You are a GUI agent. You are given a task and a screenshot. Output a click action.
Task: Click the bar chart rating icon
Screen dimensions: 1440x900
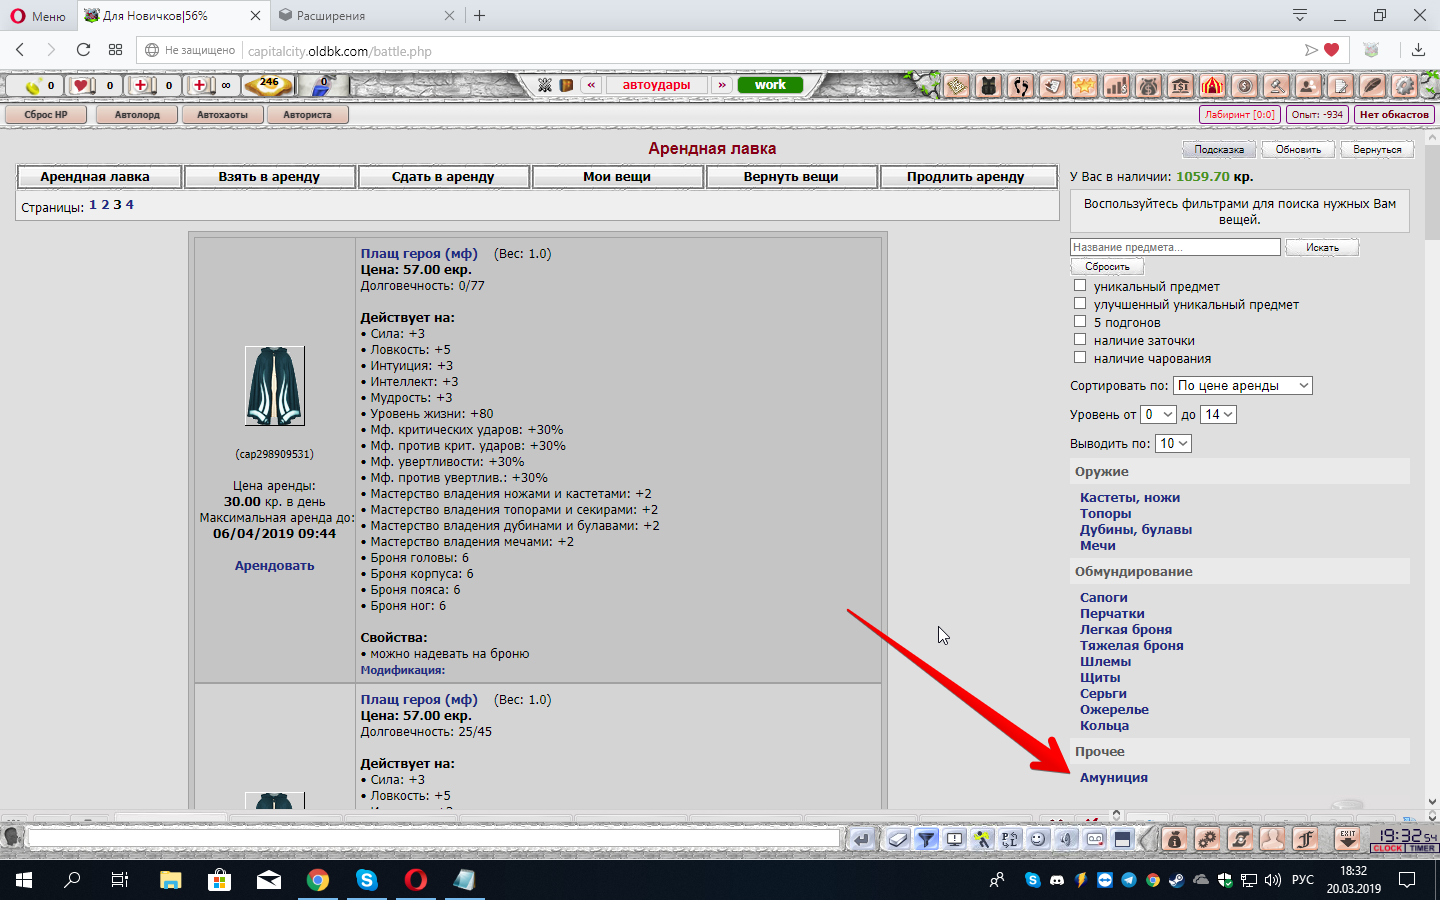point(1116,86)
